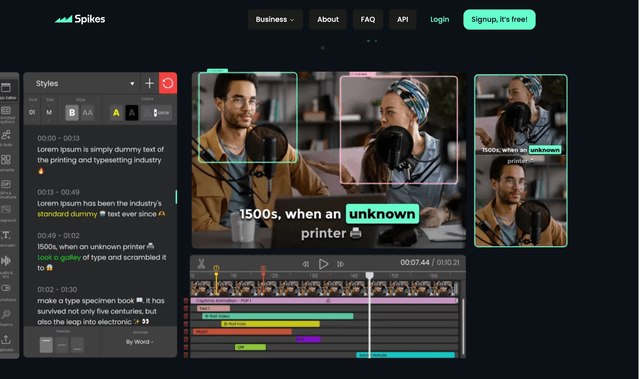The height and width of the screenshot is (379, 640).
Task: Delete the B-Roll Foto track
Action: pos(186,324)
